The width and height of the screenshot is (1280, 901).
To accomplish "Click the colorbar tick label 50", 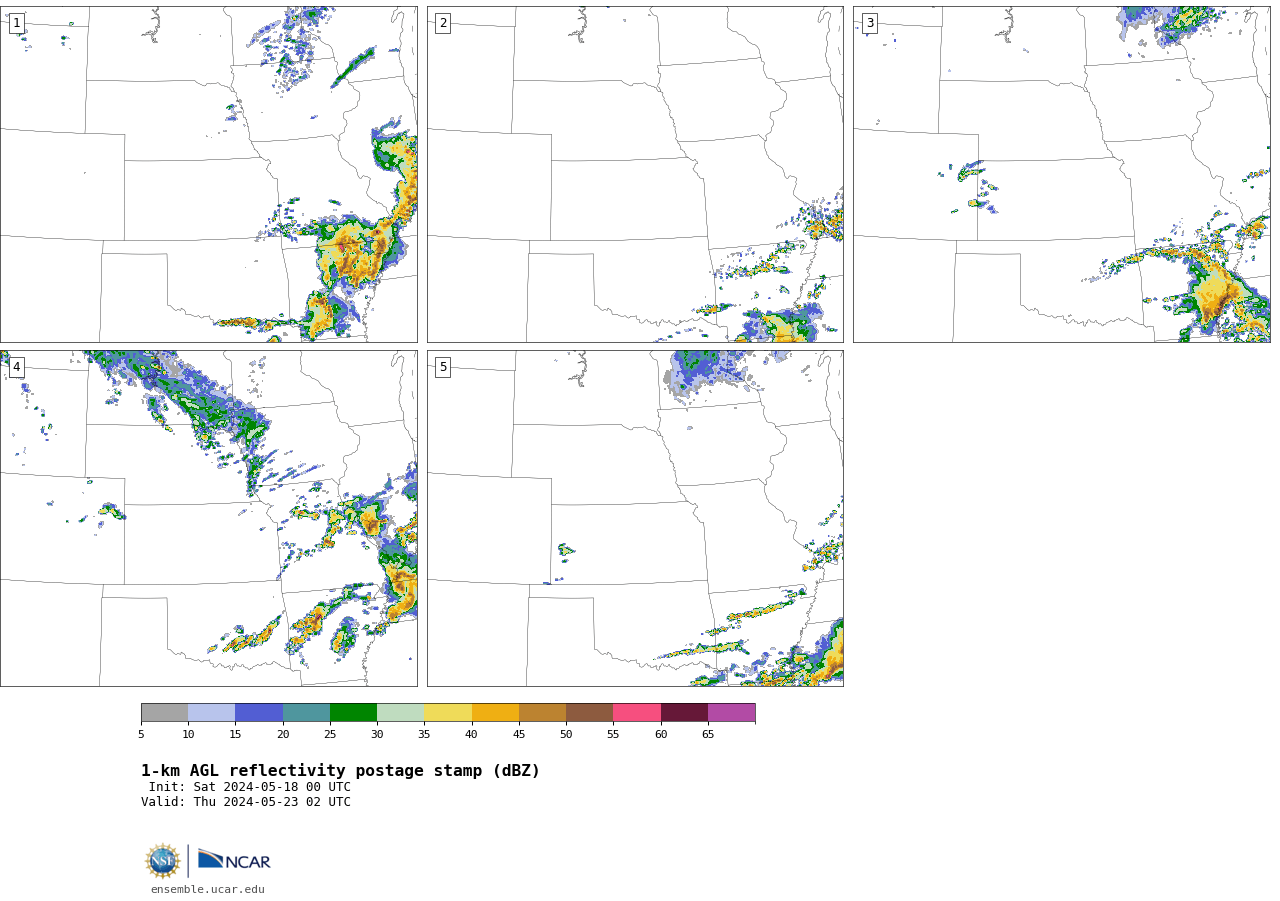I will [566, 735].
